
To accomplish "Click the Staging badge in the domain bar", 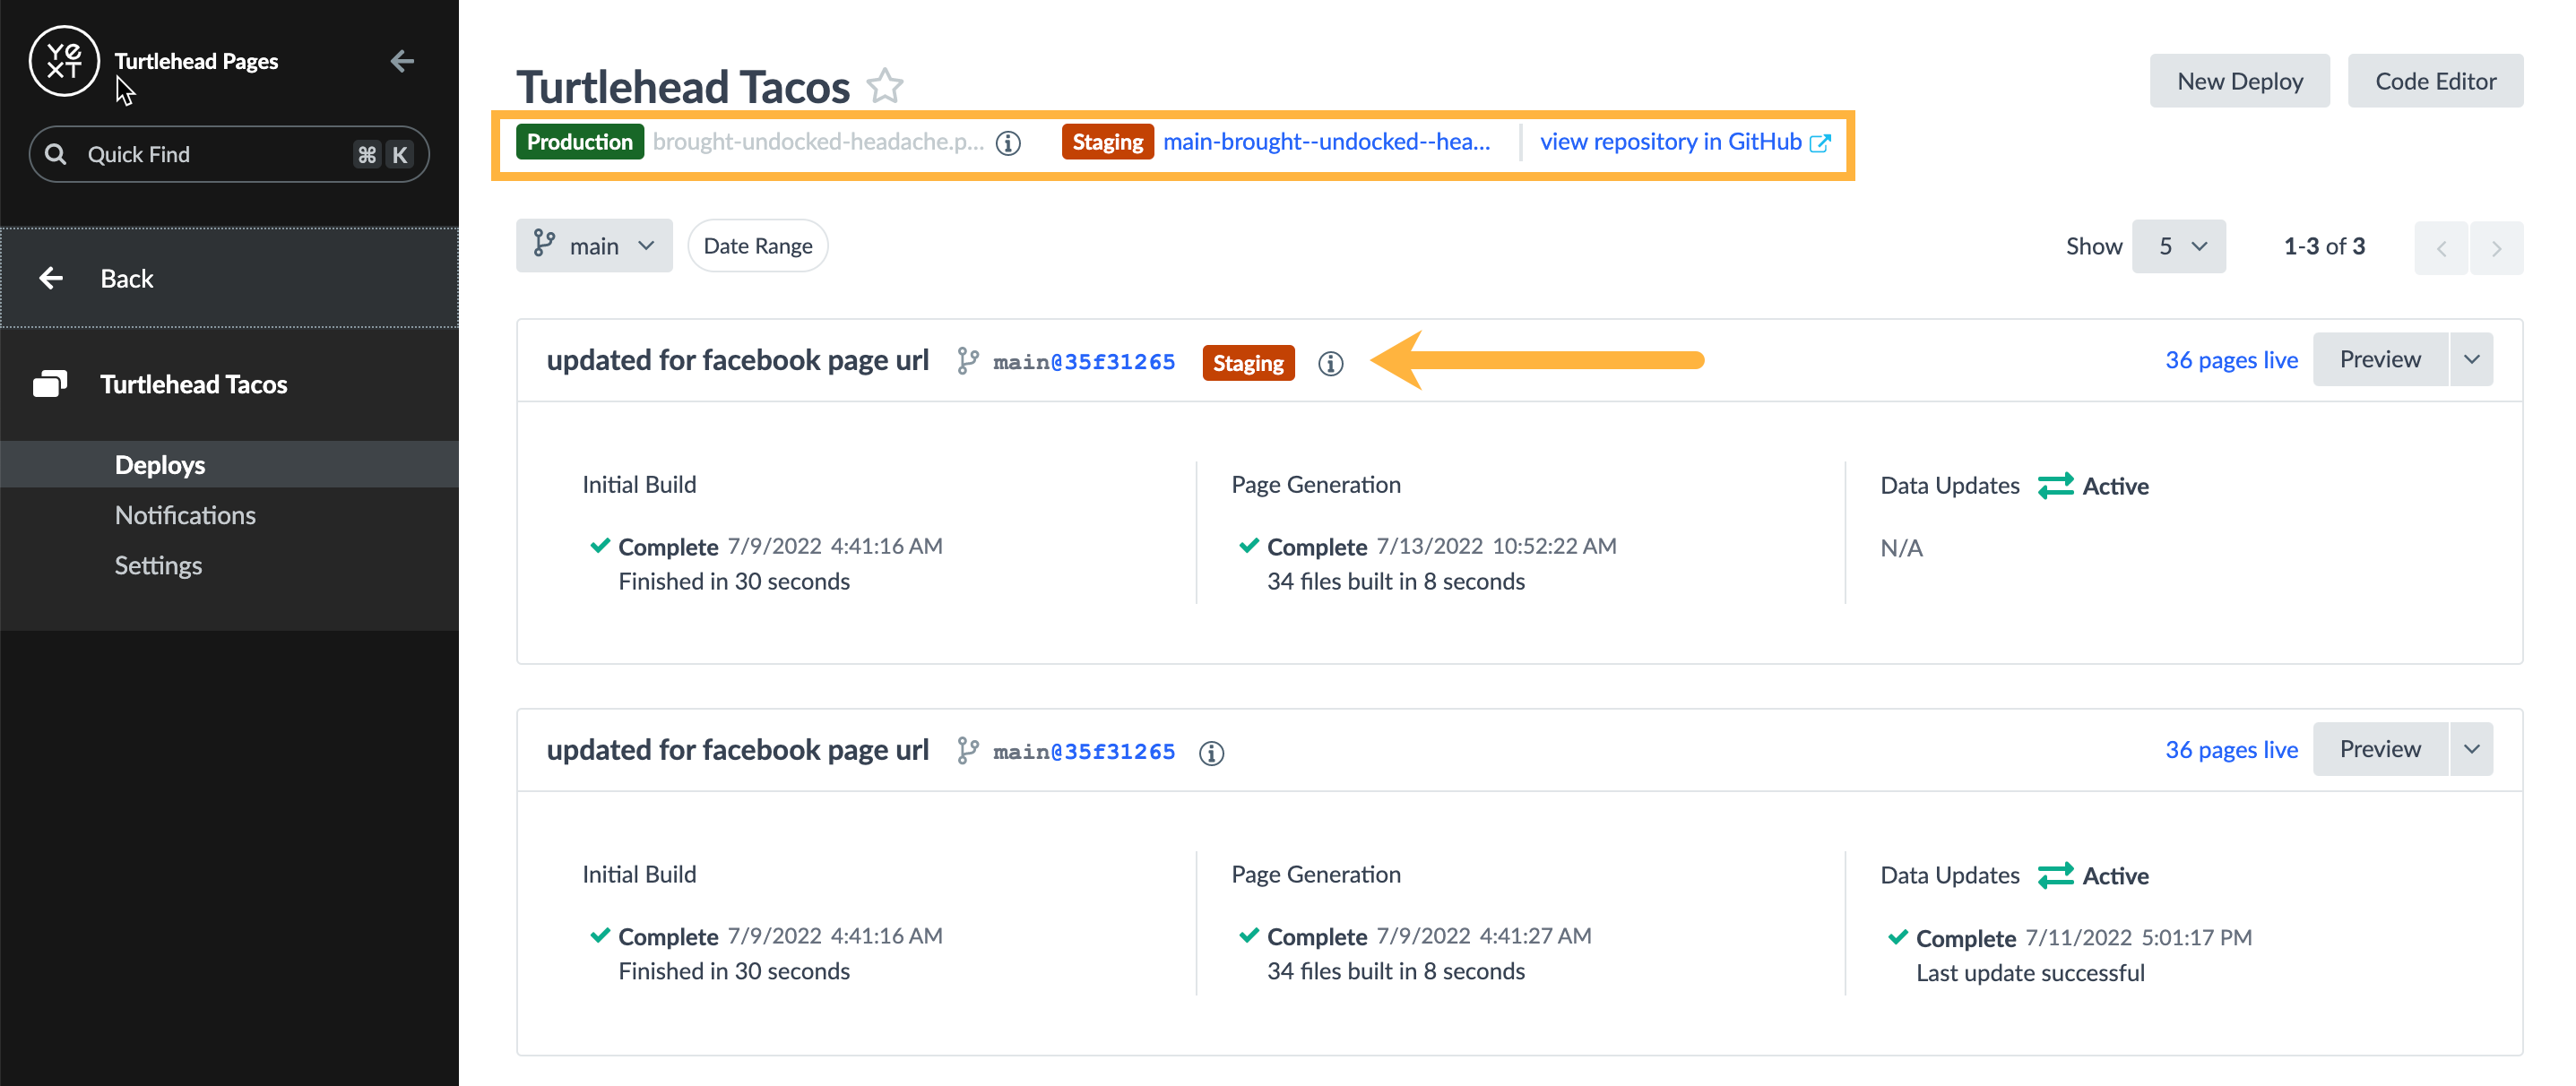I will tap(1107, 142).
